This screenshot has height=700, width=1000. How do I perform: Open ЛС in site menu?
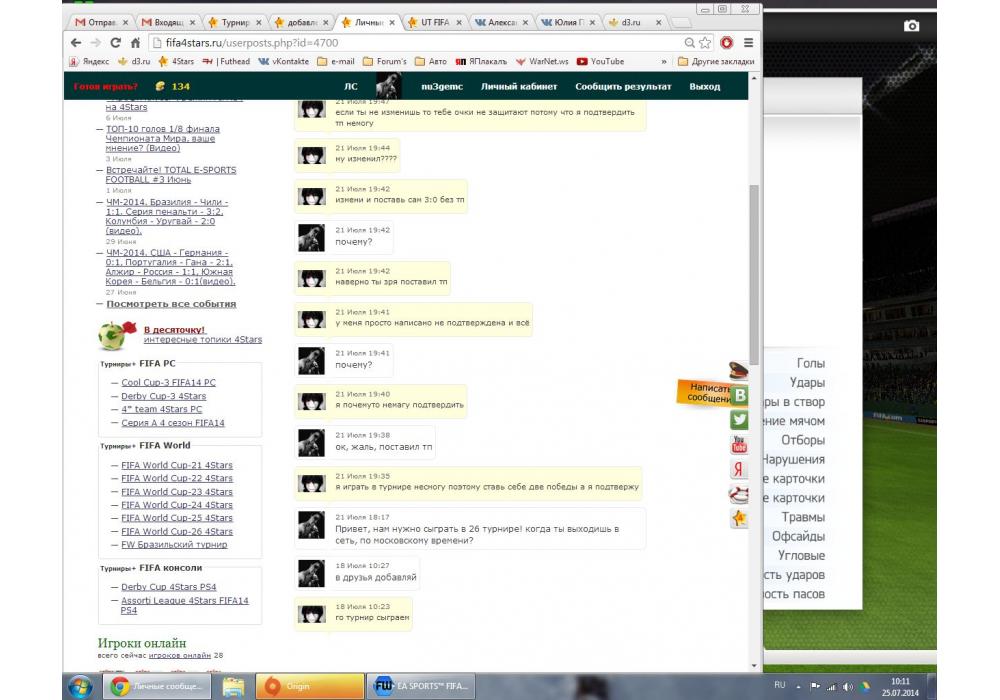tap(351, 87)
